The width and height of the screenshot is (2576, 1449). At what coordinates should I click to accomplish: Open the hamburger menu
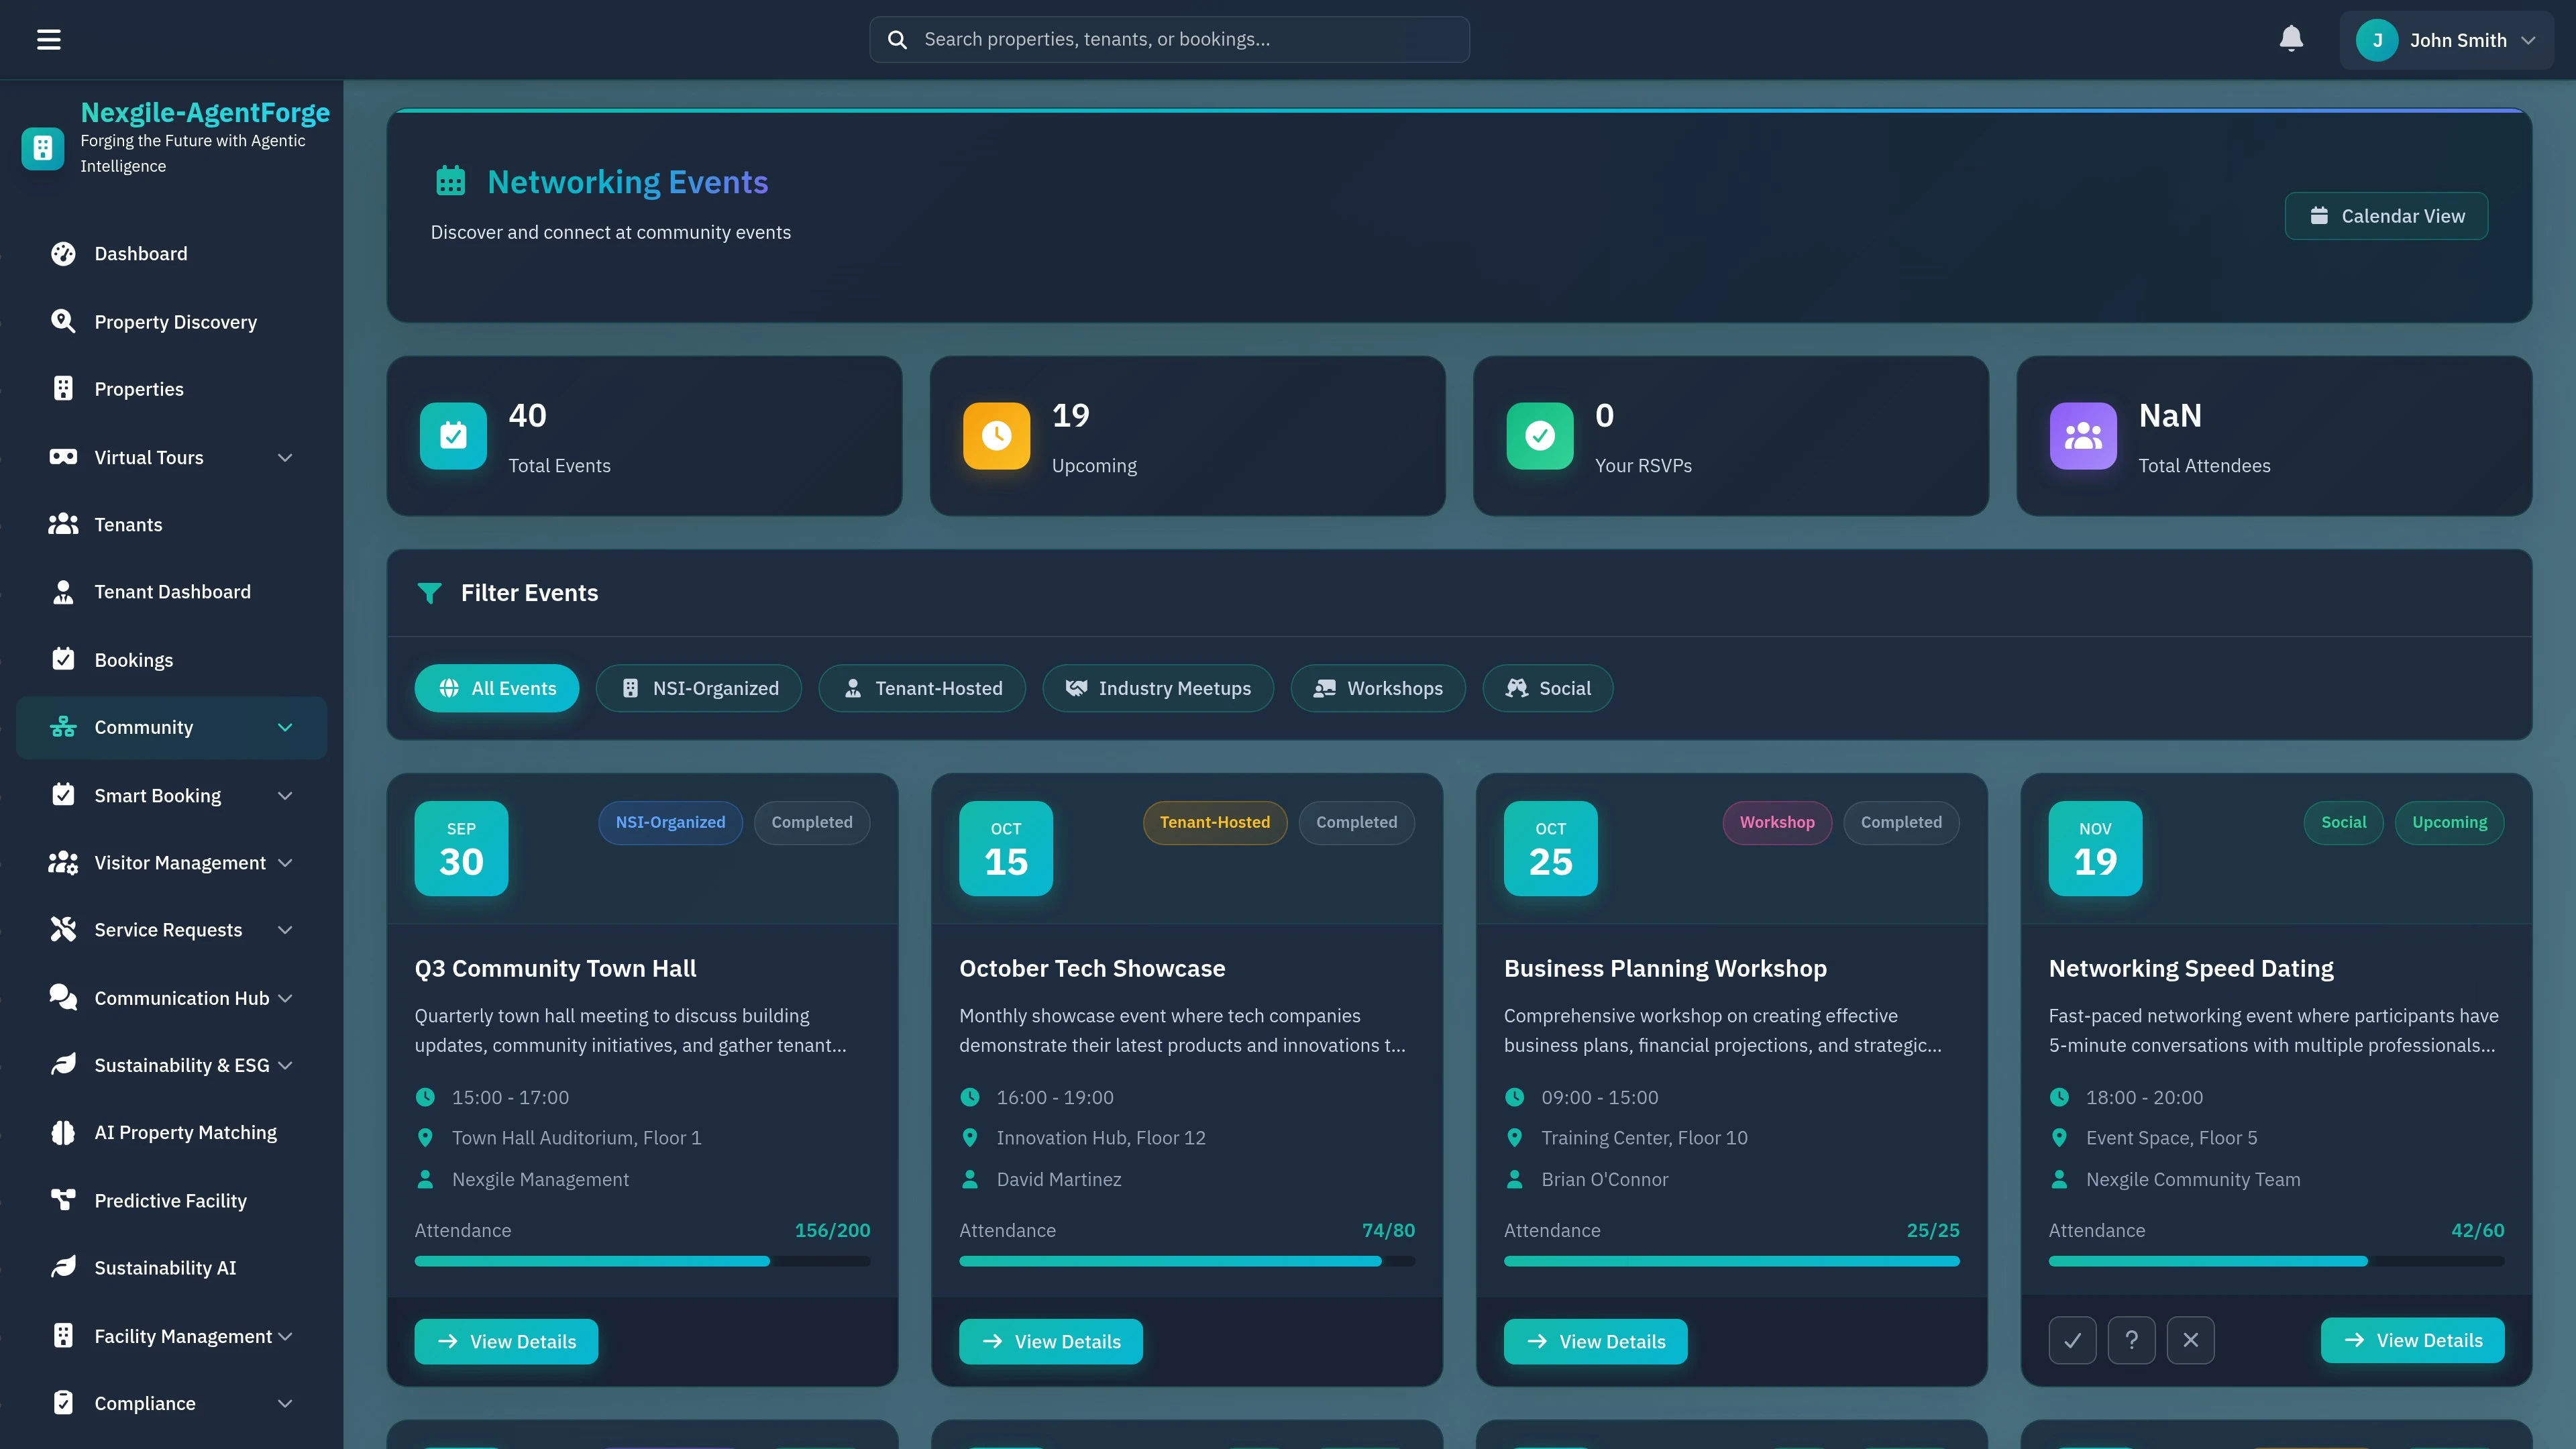[49, 39]
